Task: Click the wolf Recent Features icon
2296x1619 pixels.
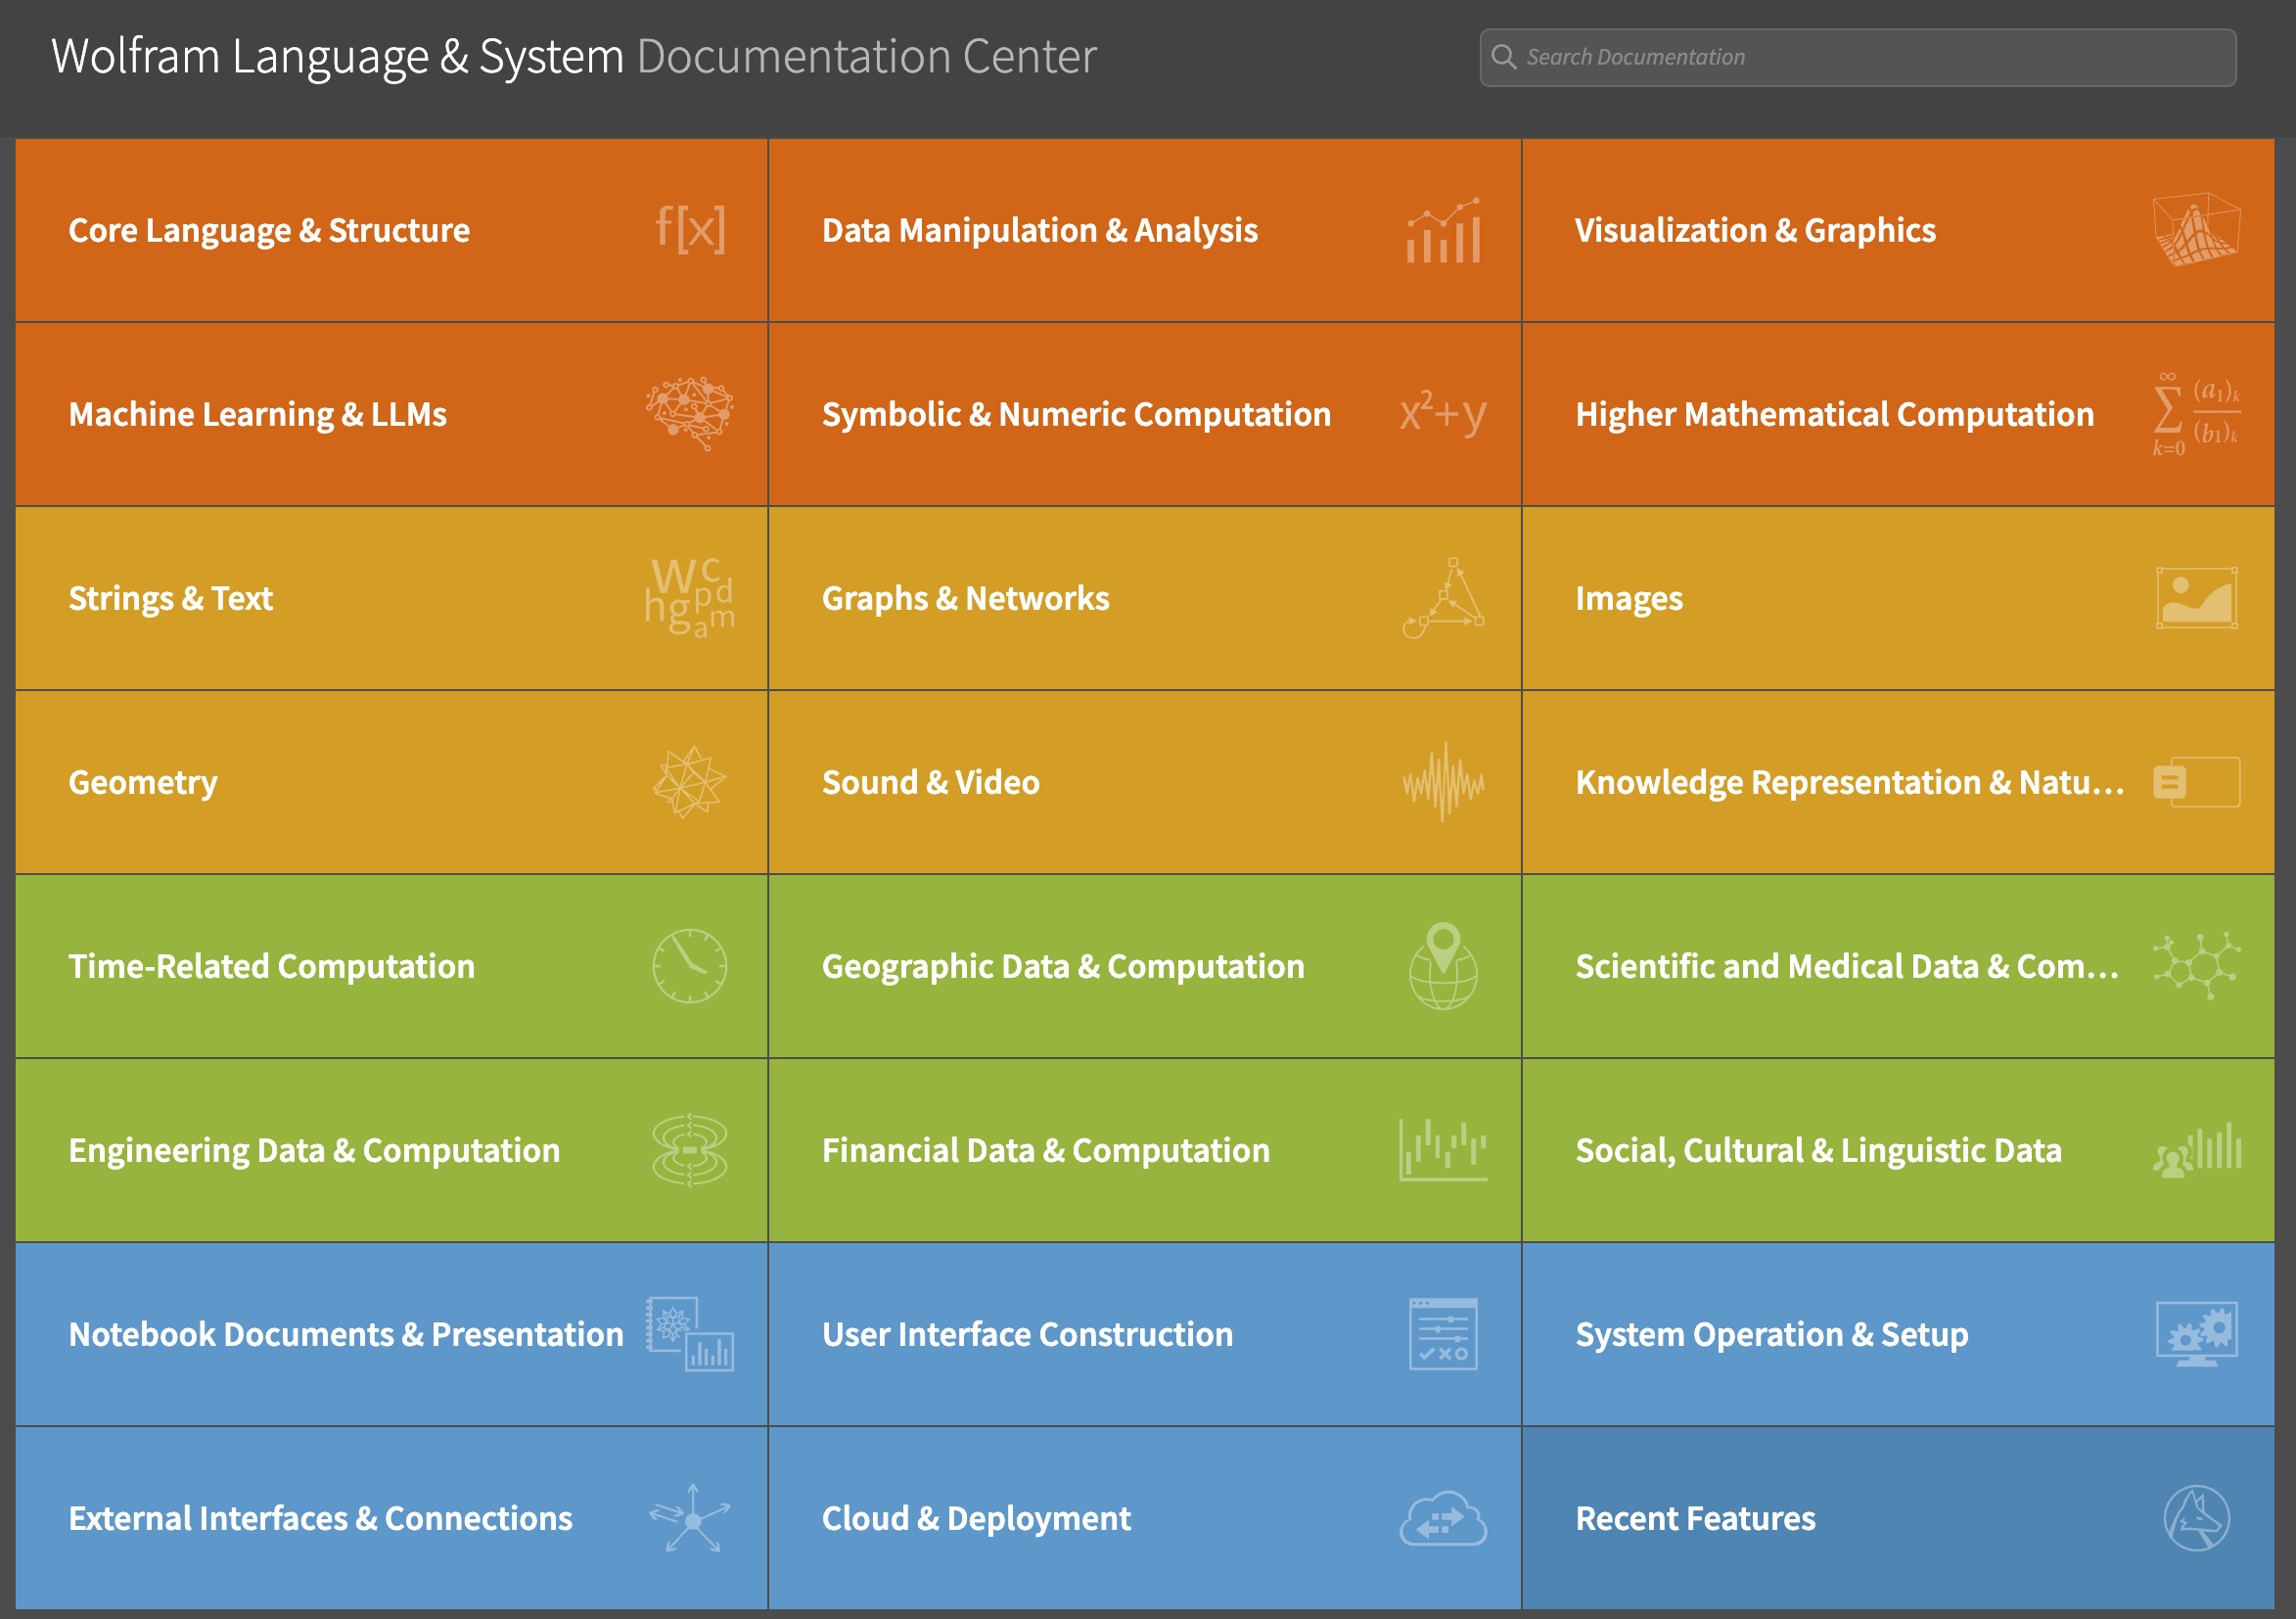Action: tap(2196, 1518)
